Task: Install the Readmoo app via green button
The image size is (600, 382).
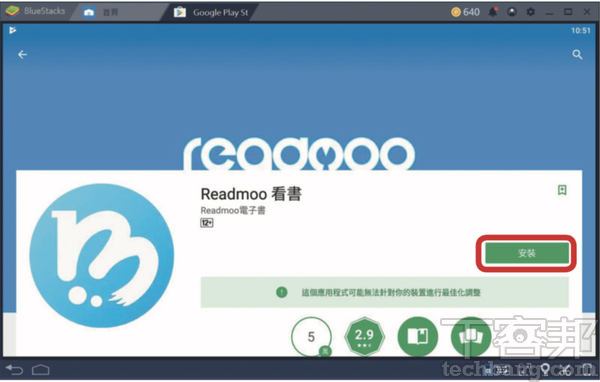Action: pos(527,253)
